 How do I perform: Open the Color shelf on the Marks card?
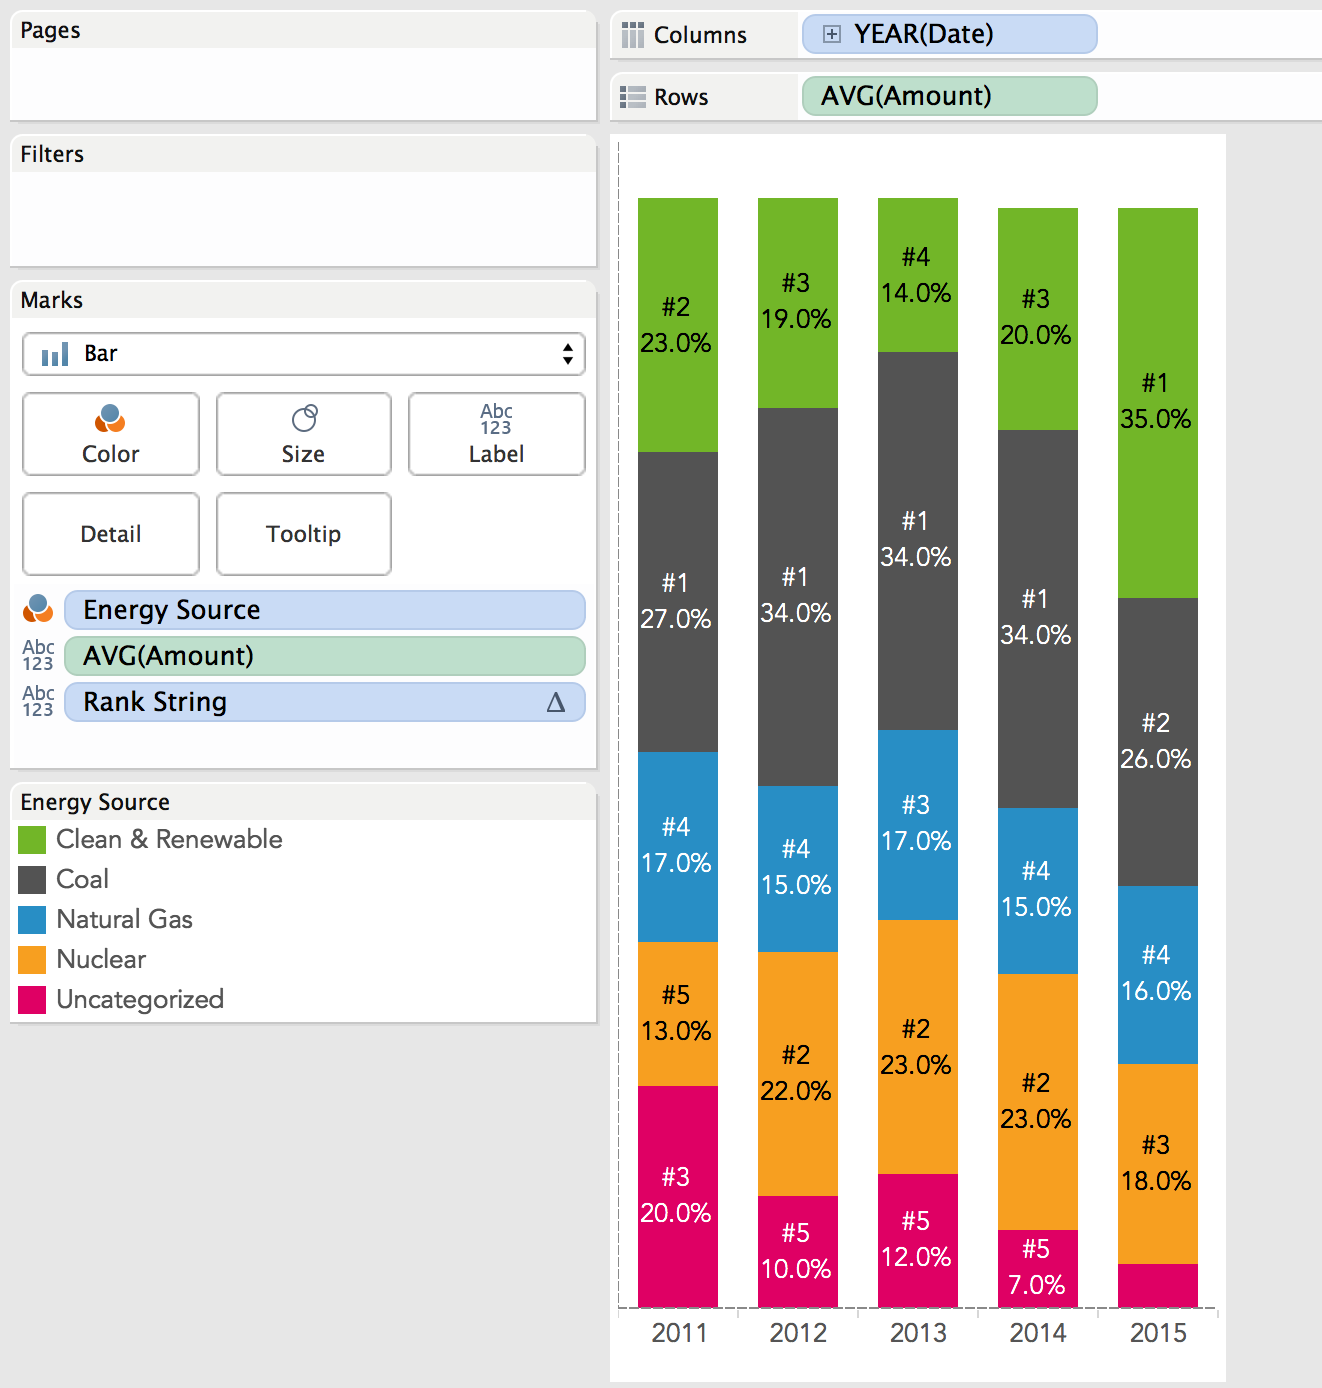[x=110, y=434]
